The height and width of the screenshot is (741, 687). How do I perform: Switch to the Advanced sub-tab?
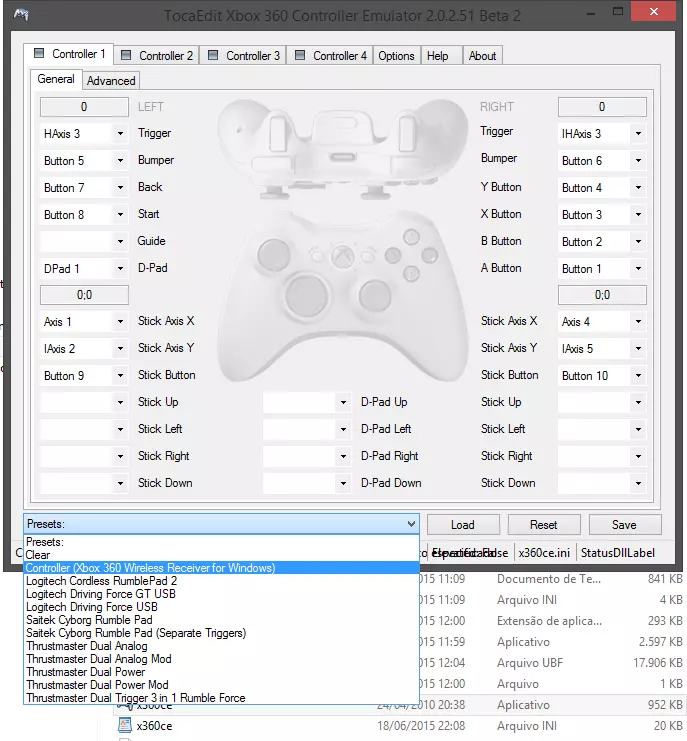[111, 81]
